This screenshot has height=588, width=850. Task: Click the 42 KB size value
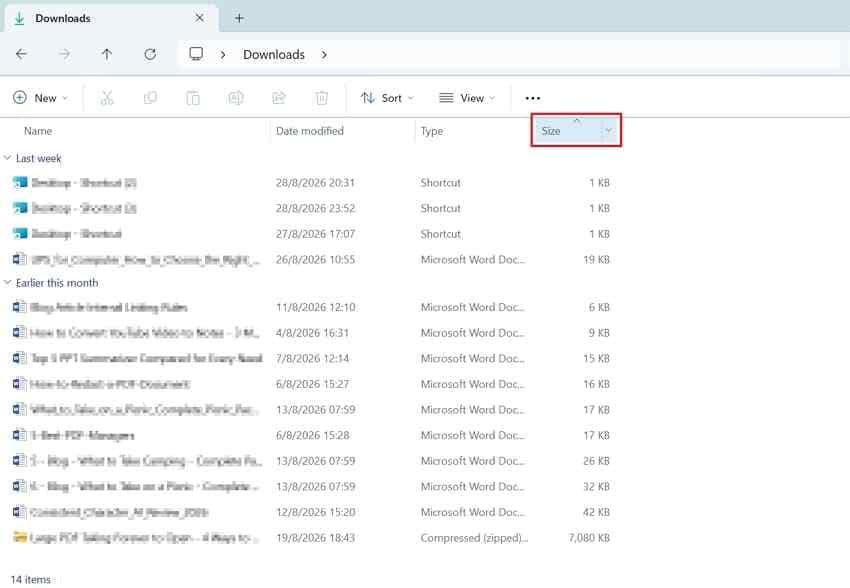596,512
